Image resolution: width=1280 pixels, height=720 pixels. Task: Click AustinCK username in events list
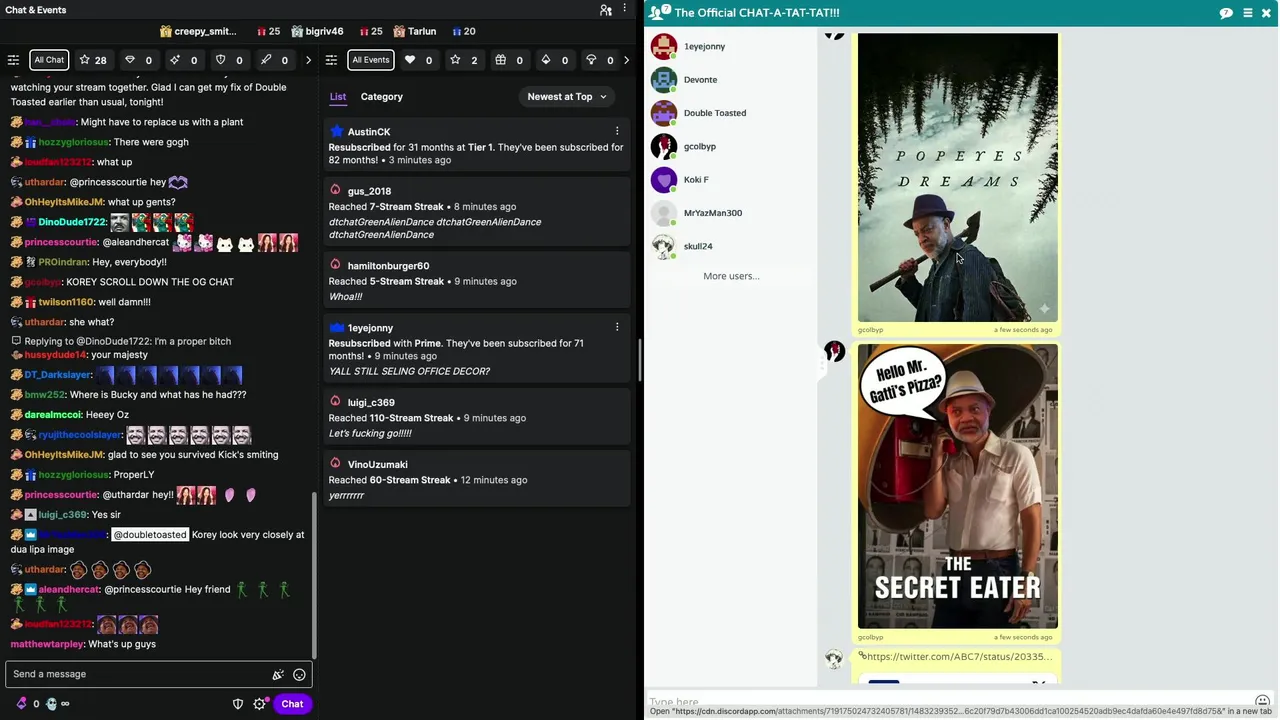368,132
